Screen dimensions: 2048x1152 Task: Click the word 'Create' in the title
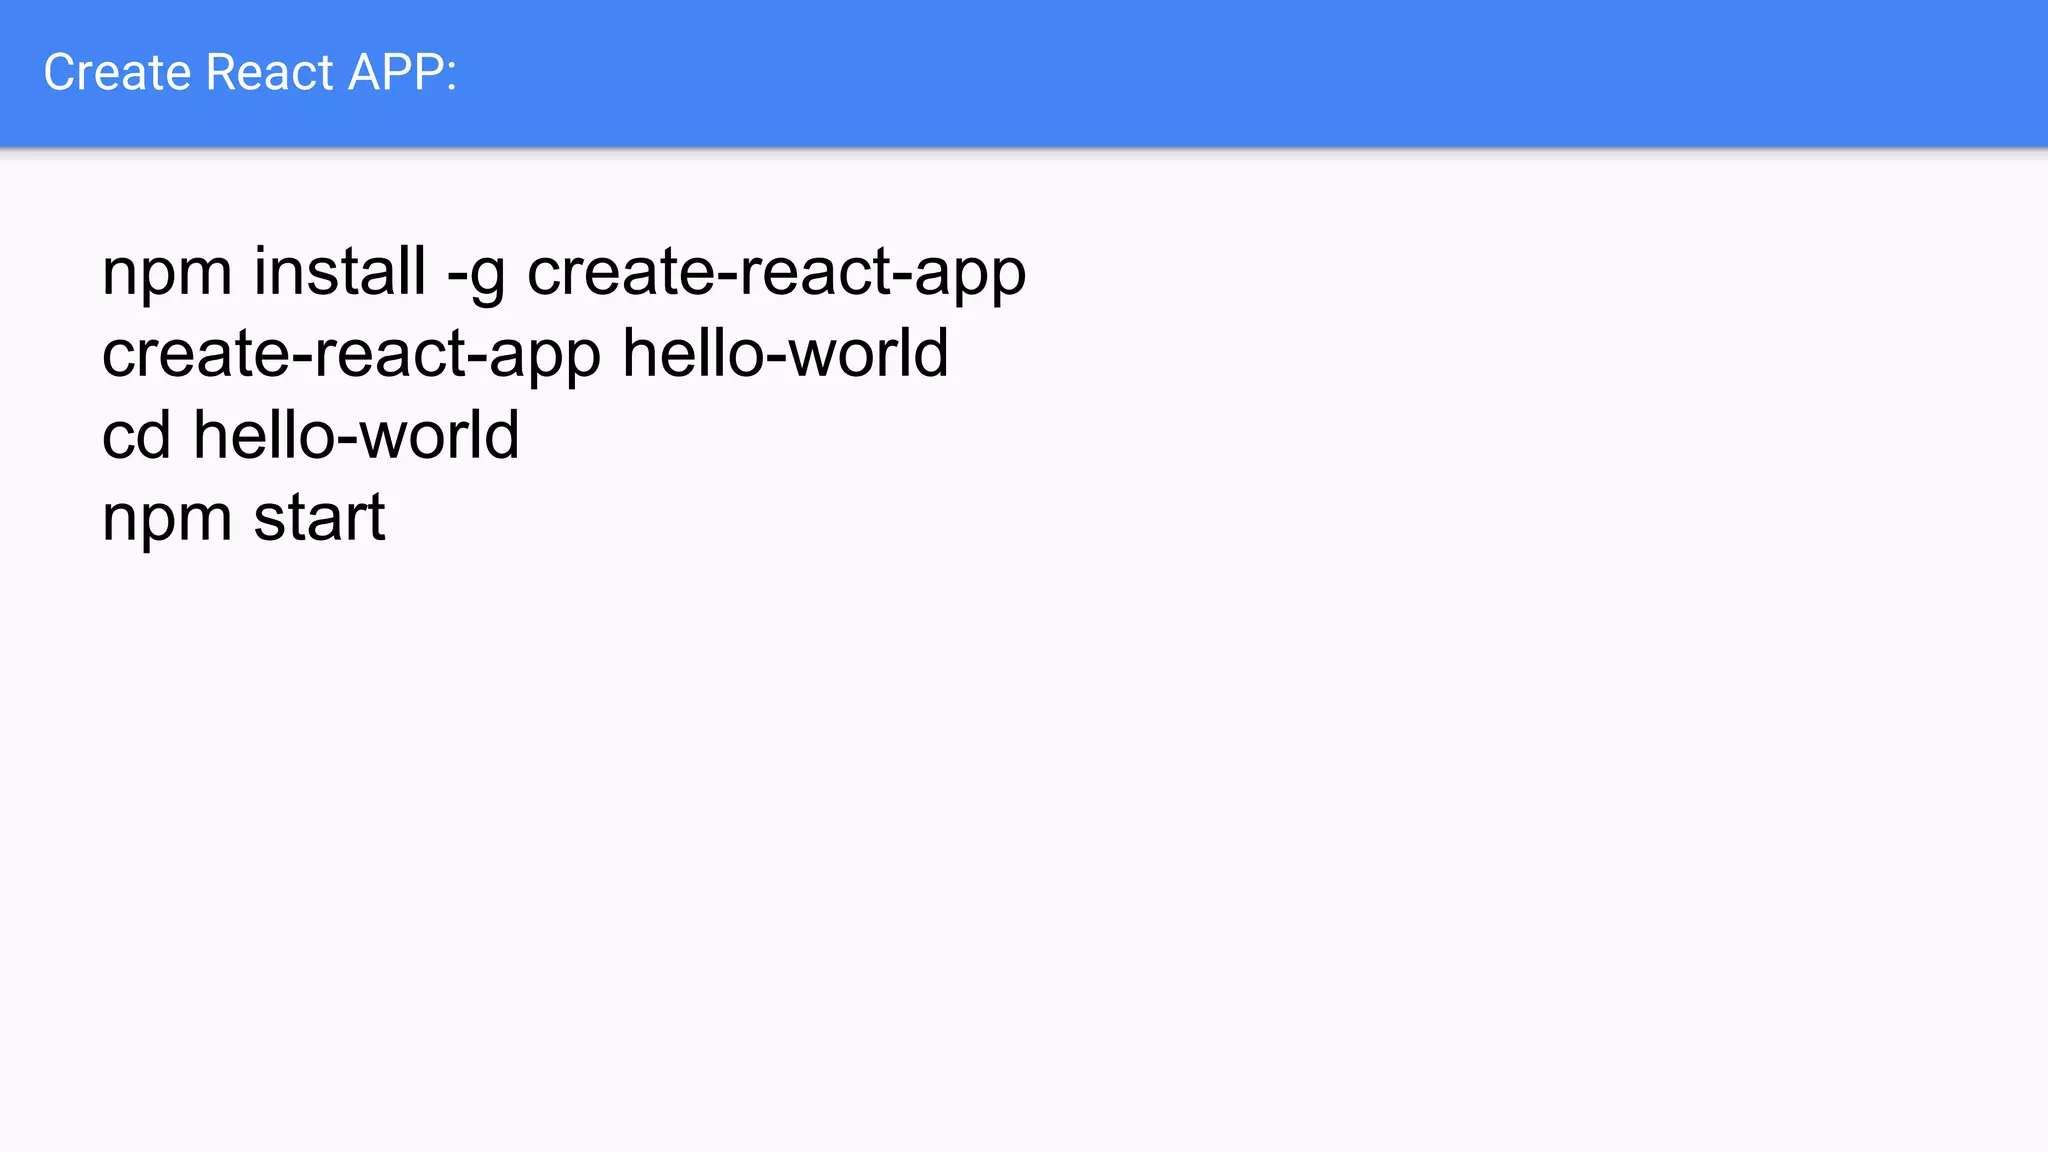coord(117,73)
